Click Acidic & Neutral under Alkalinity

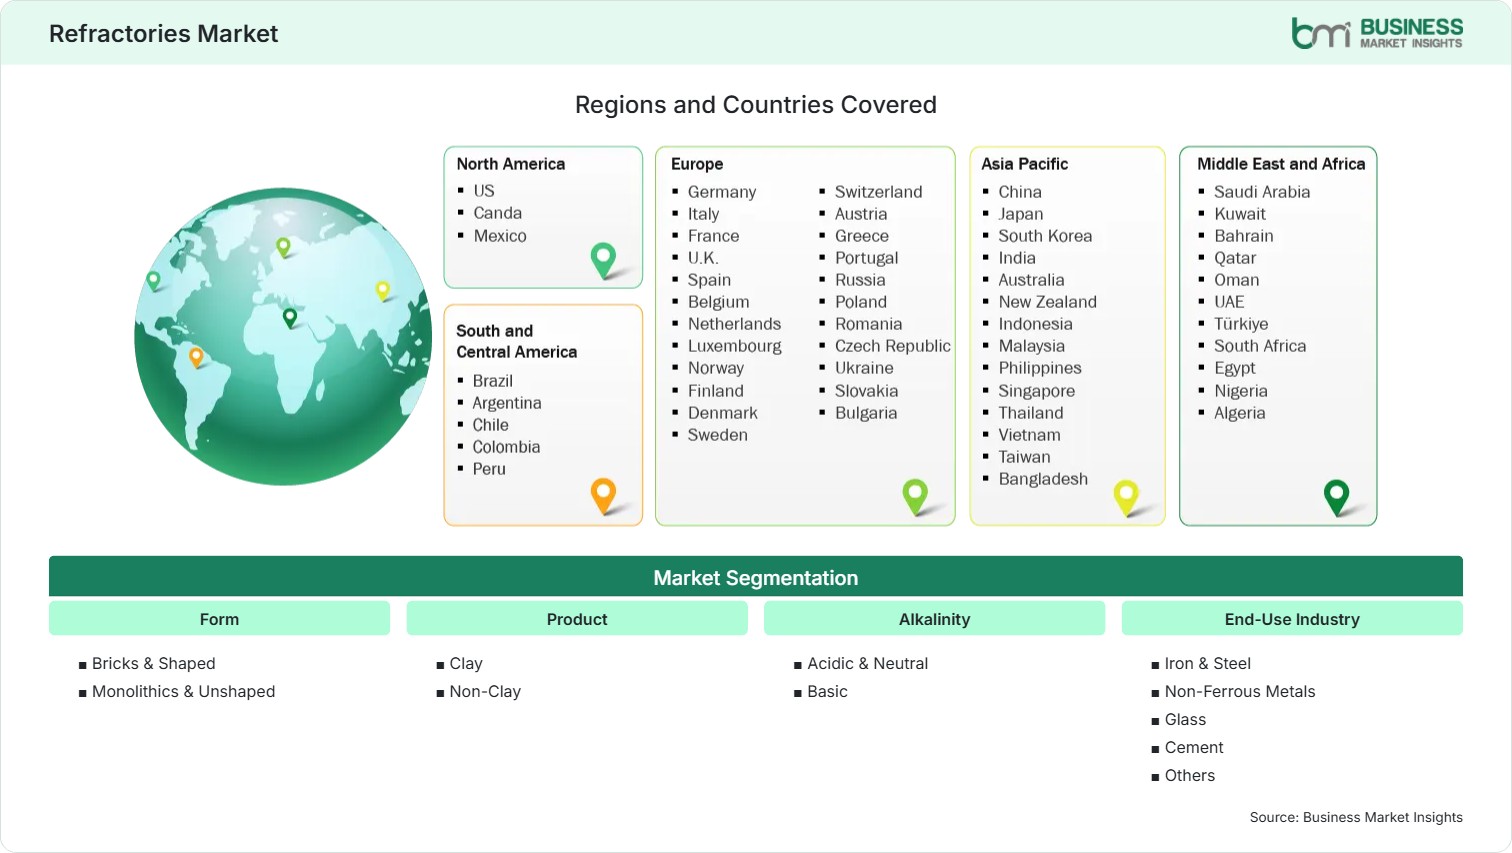coord(868,664)
